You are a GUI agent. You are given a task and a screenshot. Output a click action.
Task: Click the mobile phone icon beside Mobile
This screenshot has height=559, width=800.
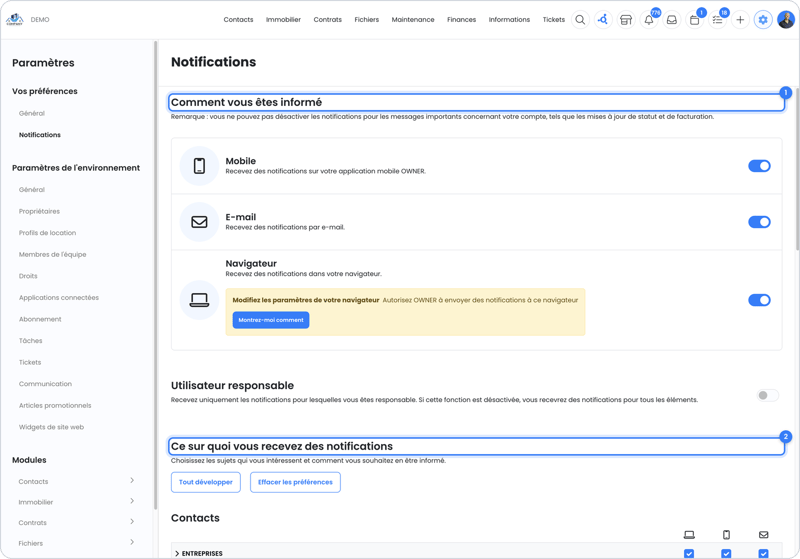(199, 166)
